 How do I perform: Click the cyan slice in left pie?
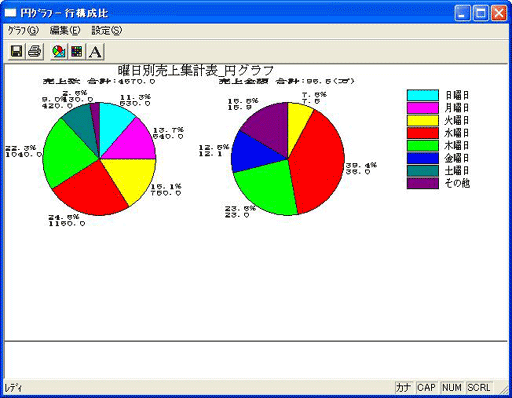click(113, 125)
